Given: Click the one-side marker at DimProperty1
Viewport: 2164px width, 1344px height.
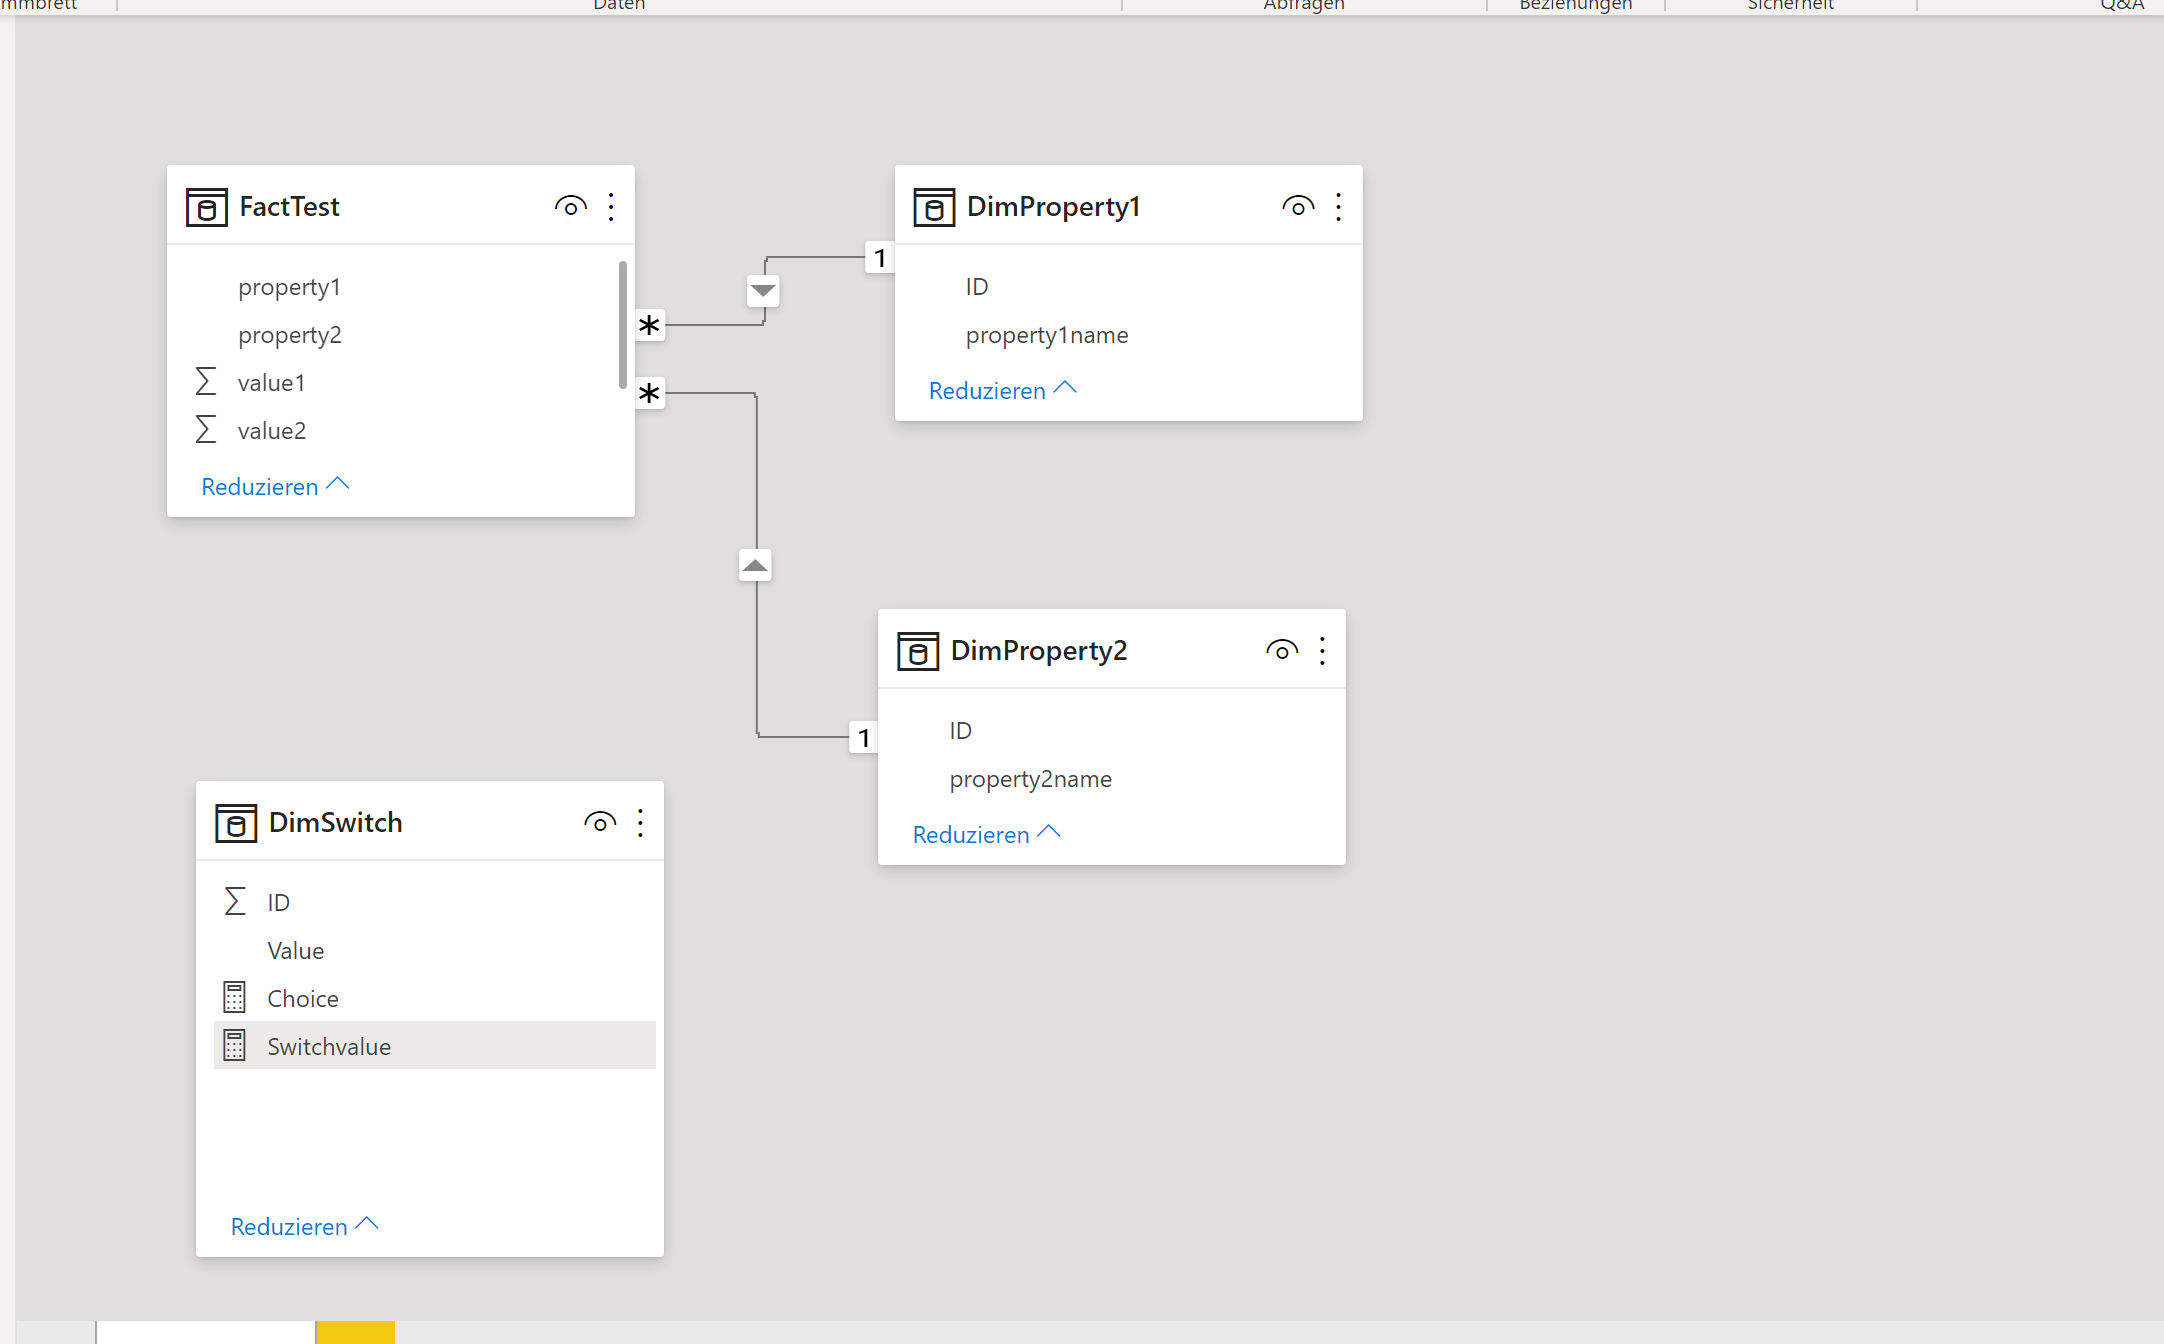Looking at the screenshot, I should tap(880, 258).
